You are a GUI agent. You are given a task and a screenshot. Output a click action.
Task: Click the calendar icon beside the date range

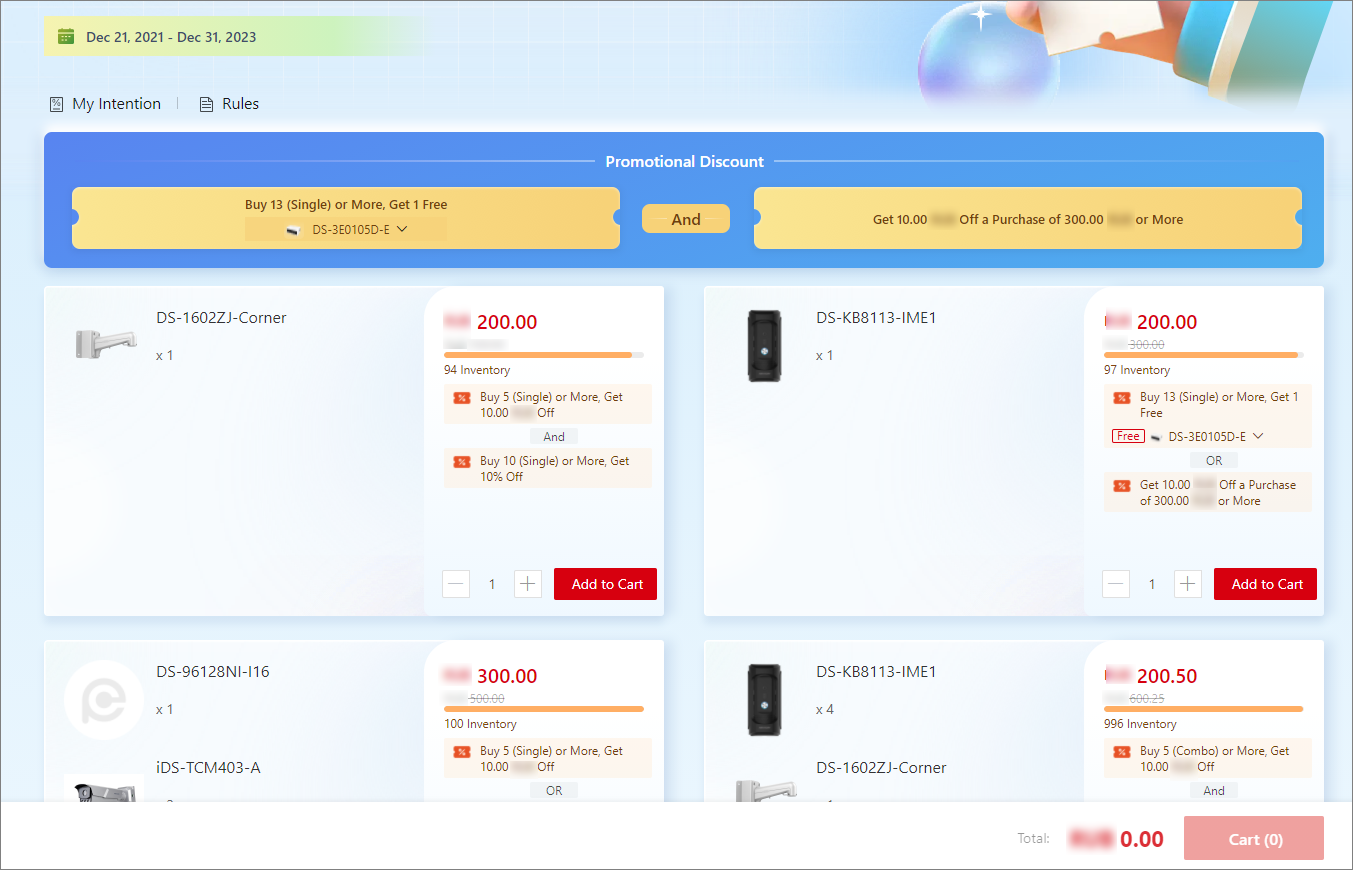tap(66, 37)
